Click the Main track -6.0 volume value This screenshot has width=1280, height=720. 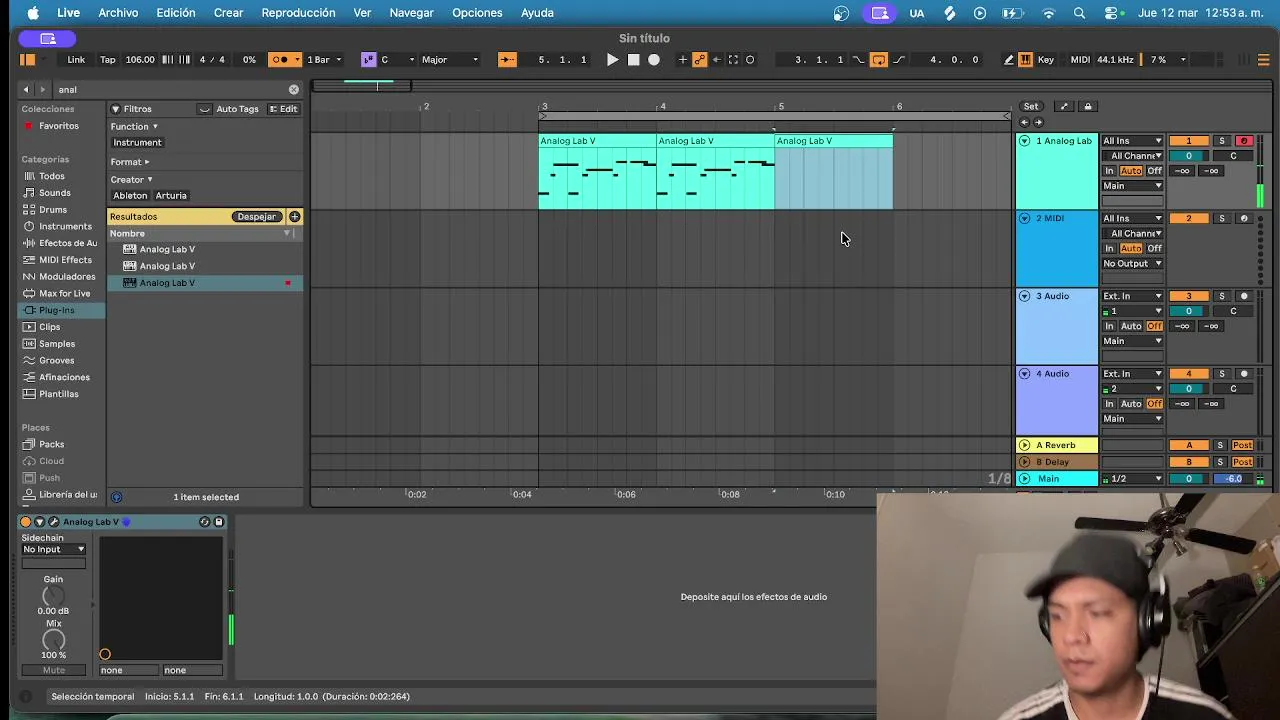(x=1233, y=479)
